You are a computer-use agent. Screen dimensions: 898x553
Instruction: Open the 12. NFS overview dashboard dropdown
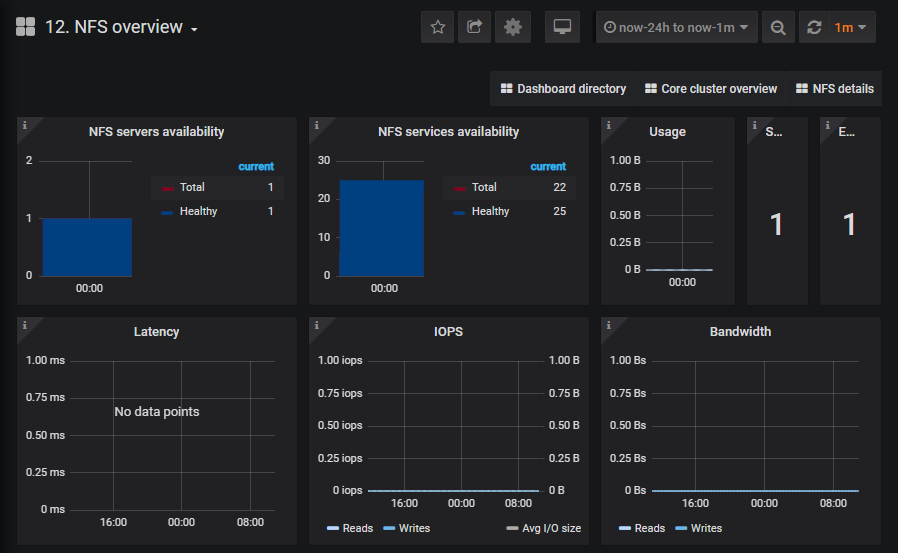(121, 27)
